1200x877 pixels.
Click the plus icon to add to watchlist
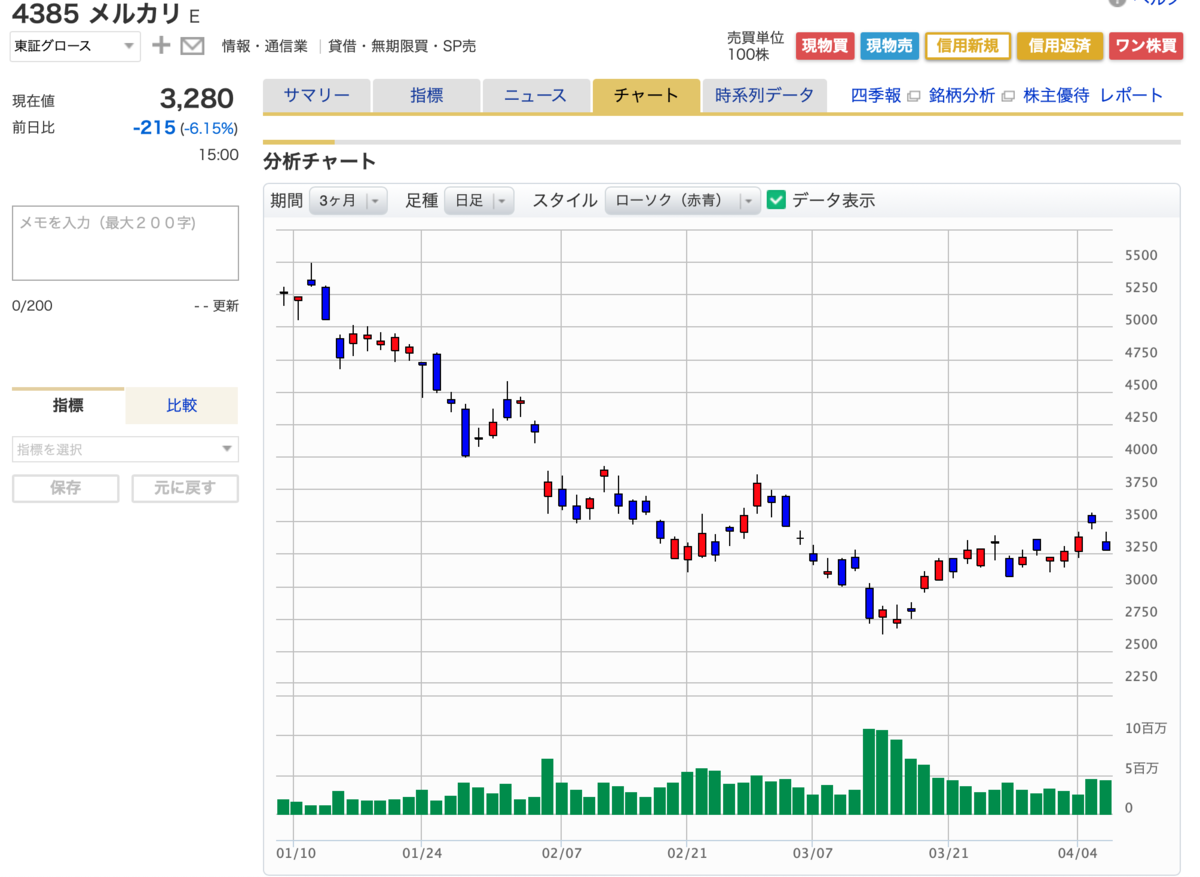(161, 45)
